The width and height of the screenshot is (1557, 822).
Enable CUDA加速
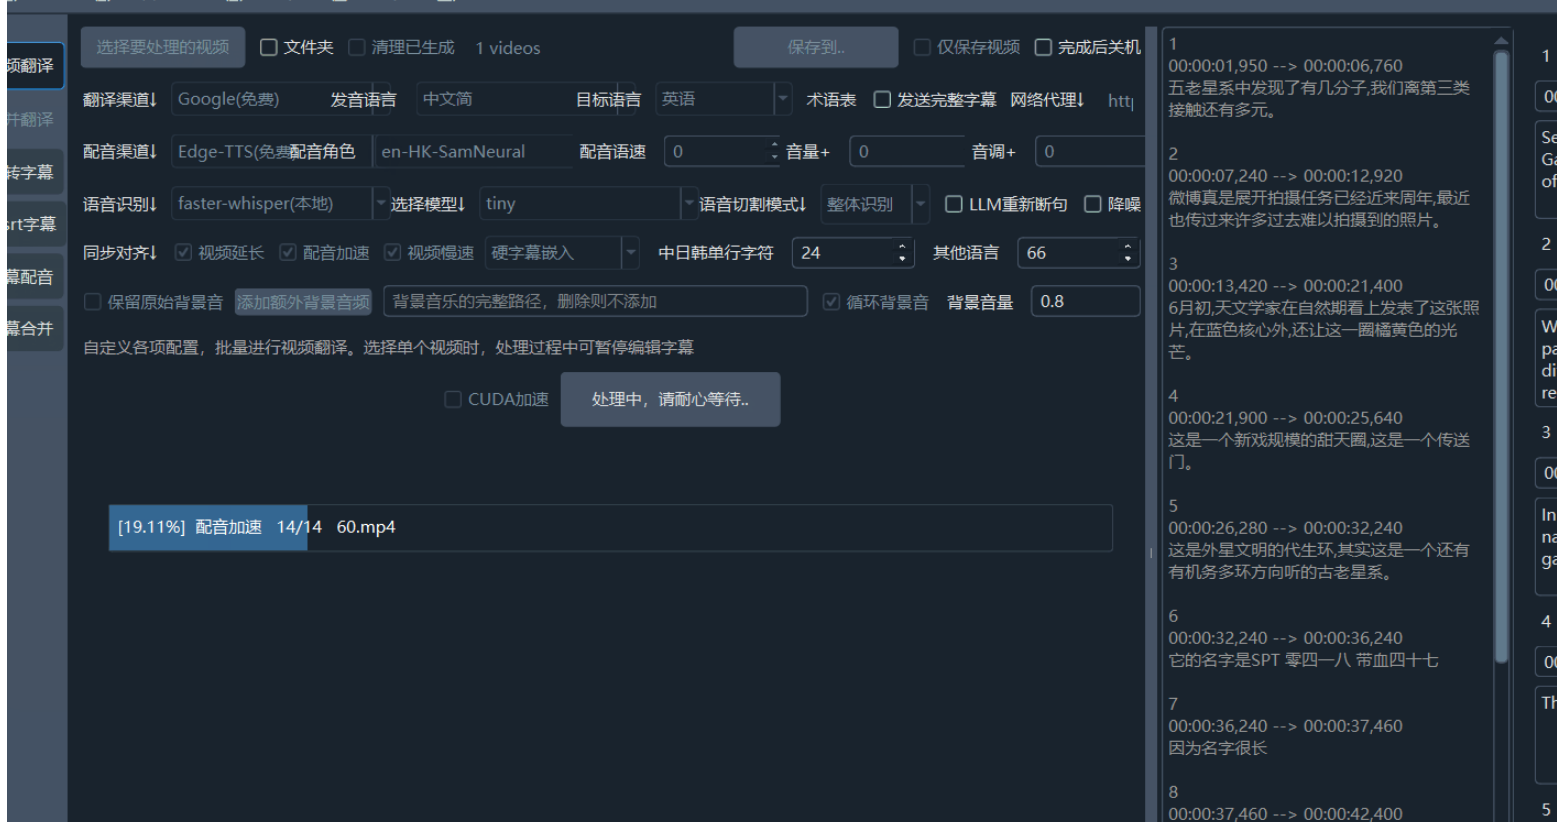[x=452, y=398]
